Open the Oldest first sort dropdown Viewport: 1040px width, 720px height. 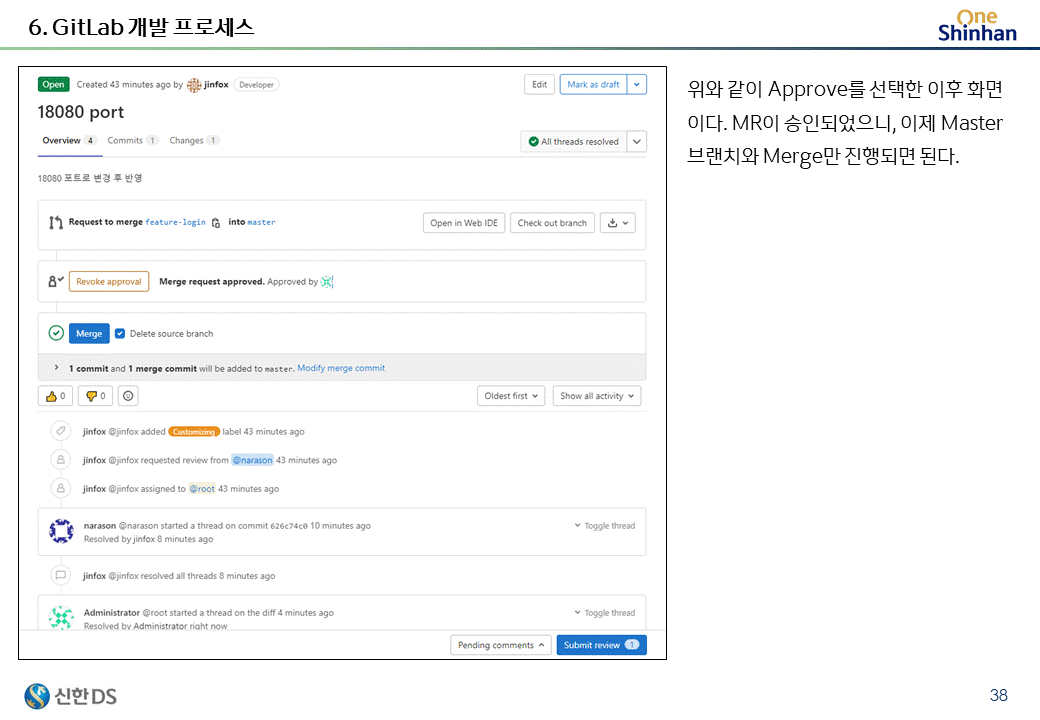click(511, 396)
